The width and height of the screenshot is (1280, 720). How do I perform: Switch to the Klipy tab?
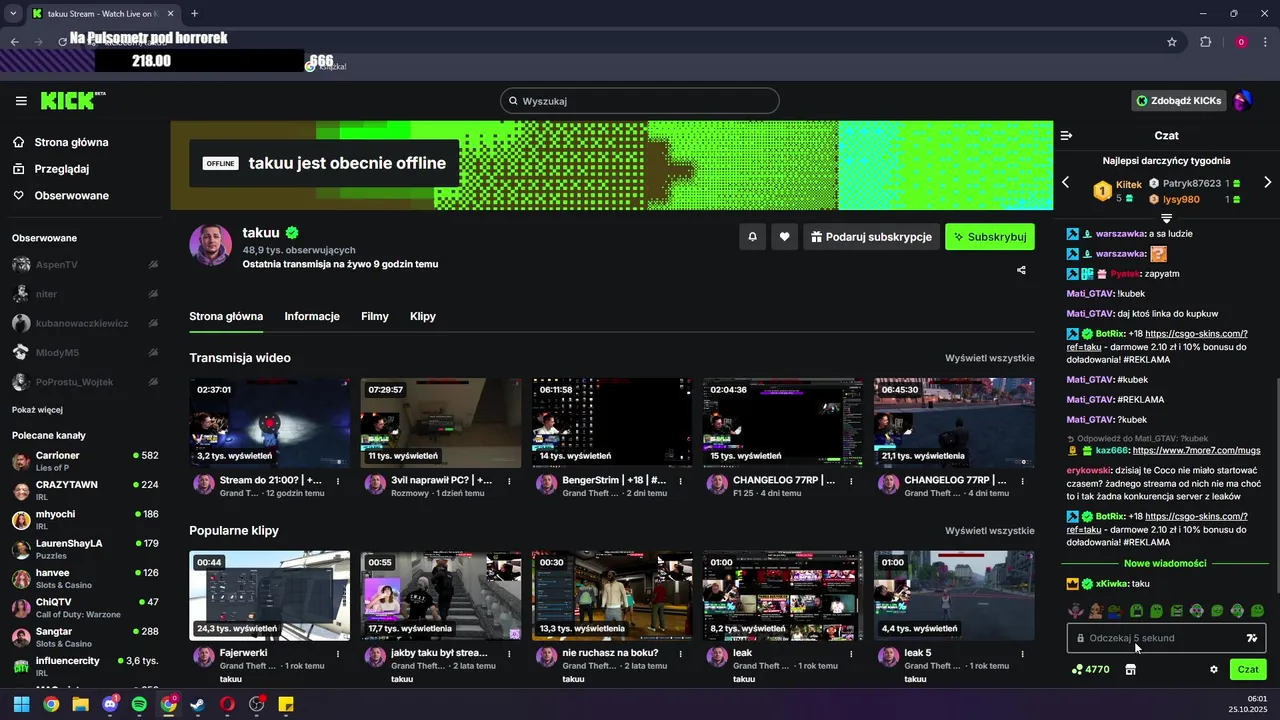pyautogui.click(x=423, y=316)
